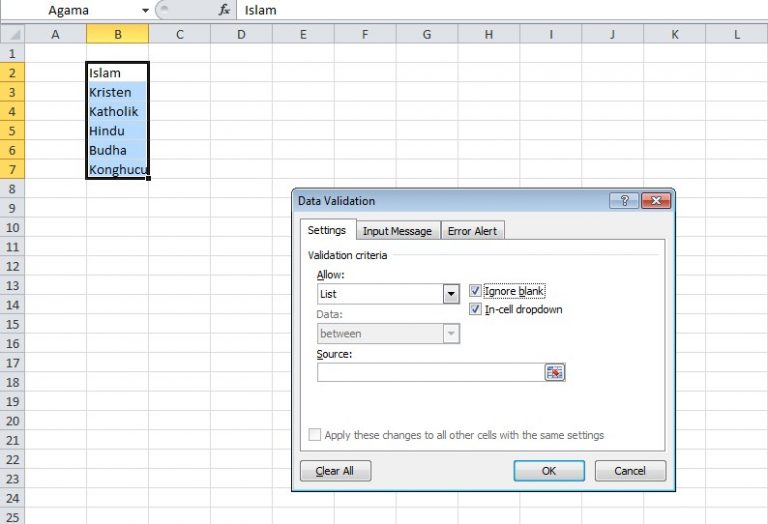Open the Allow dropdown showing List
The height and width of the screenshot is (524, 768).
tap(451, 294)
